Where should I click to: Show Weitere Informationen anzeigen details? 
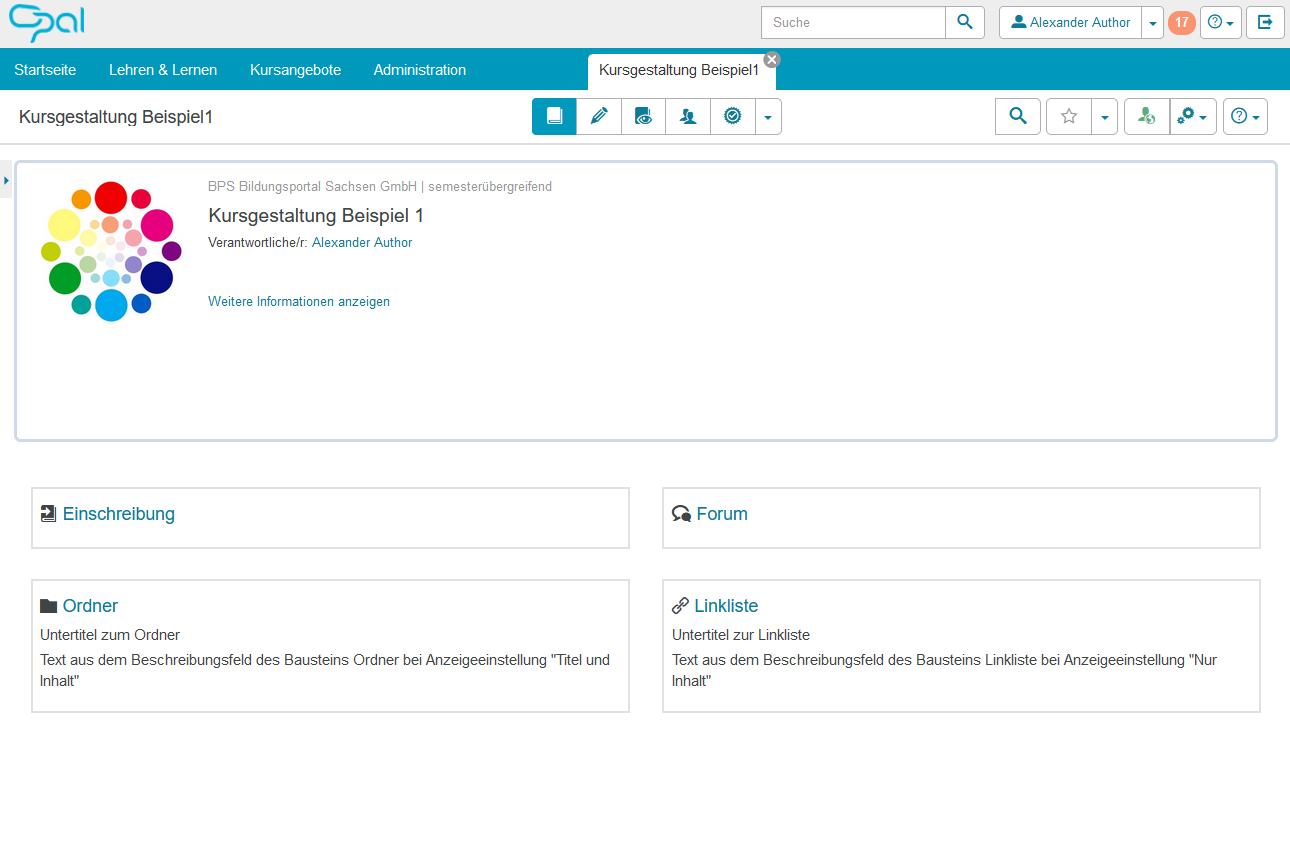click(298, 301)
